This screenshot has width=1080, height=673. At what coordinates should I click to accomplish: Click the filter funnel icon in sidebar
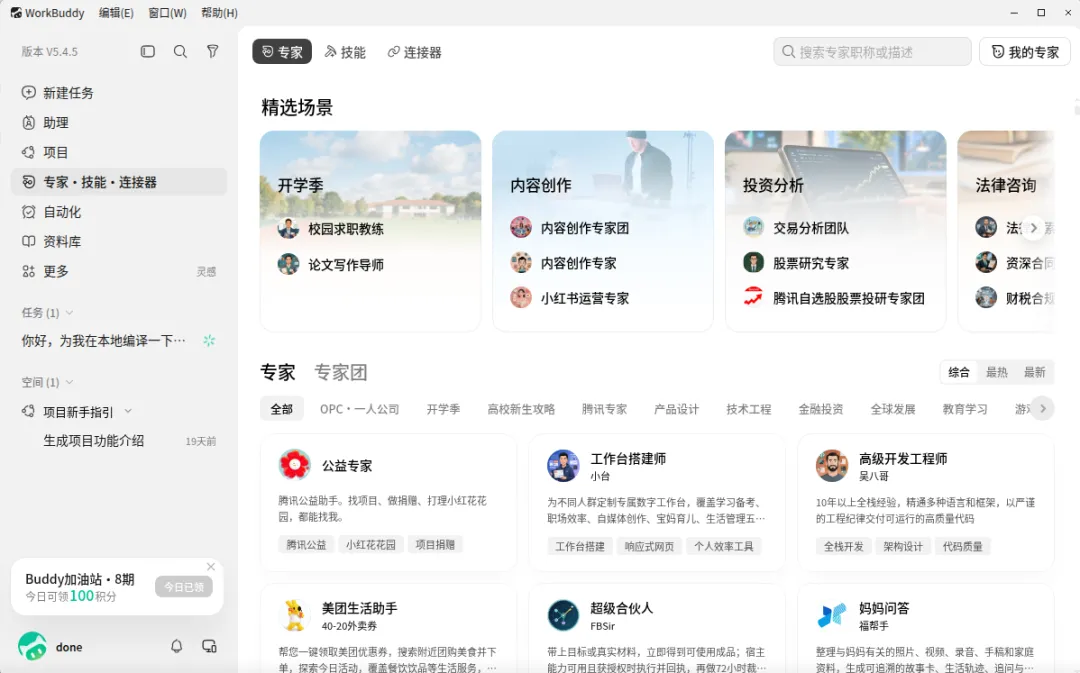(x=213, y=52)
